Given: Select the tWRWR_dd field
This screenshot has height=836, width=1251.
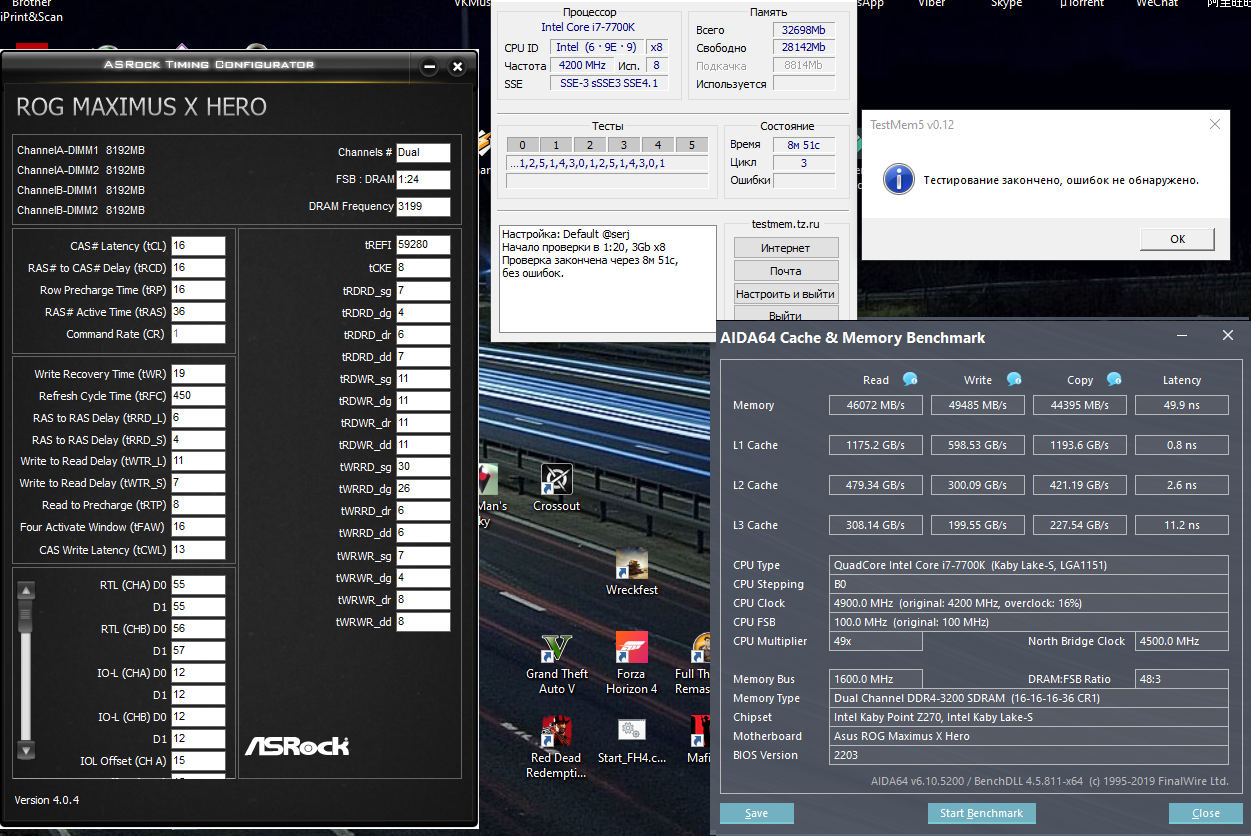Looking at the screenshot, I should tap(423, 622).
